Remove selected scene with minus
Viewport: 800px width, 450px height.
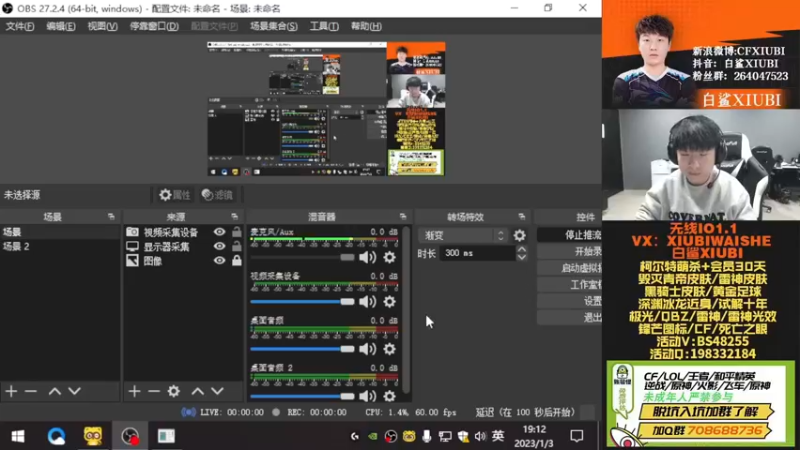[31, 391]
